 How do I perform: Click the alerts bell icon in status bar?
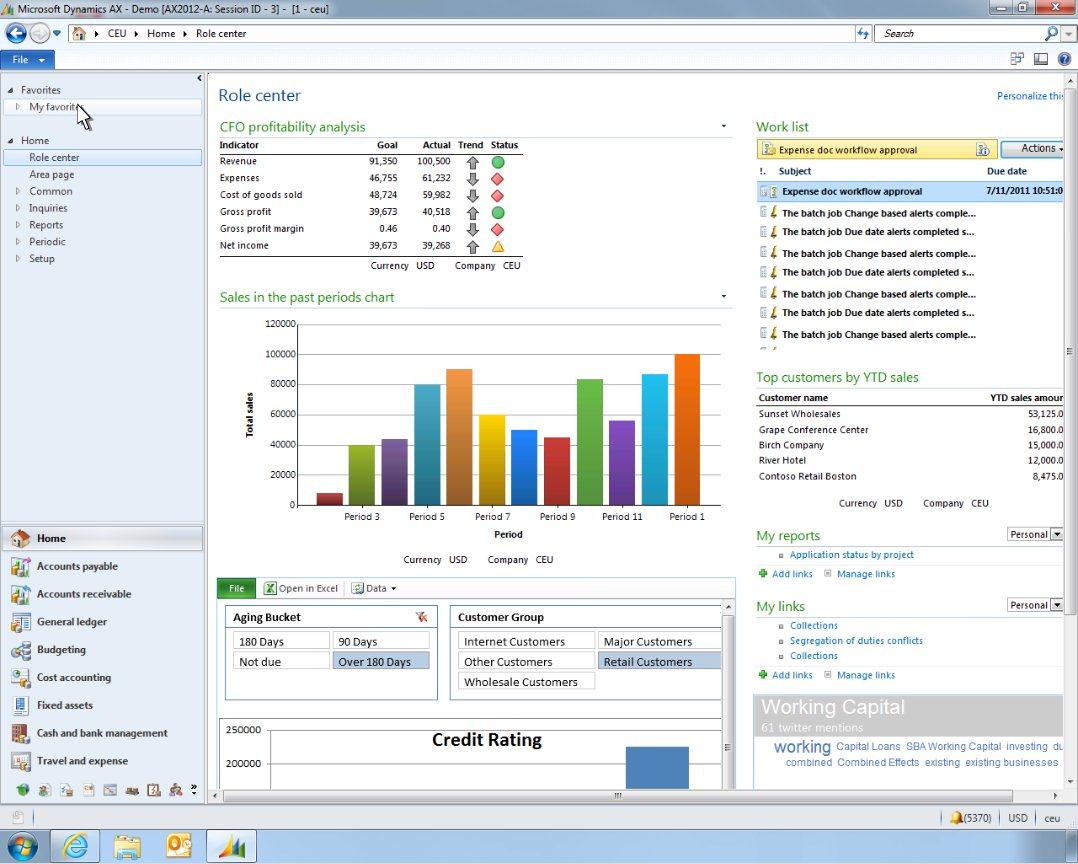coord(956,818)
